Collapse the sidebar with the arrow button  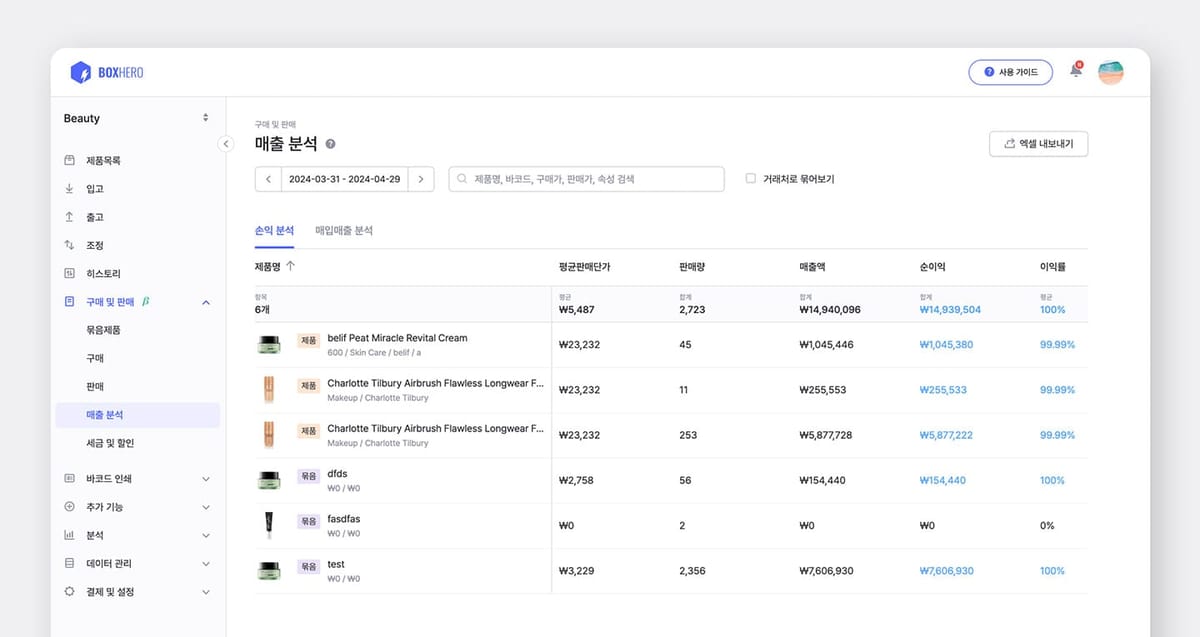[226, 144]
